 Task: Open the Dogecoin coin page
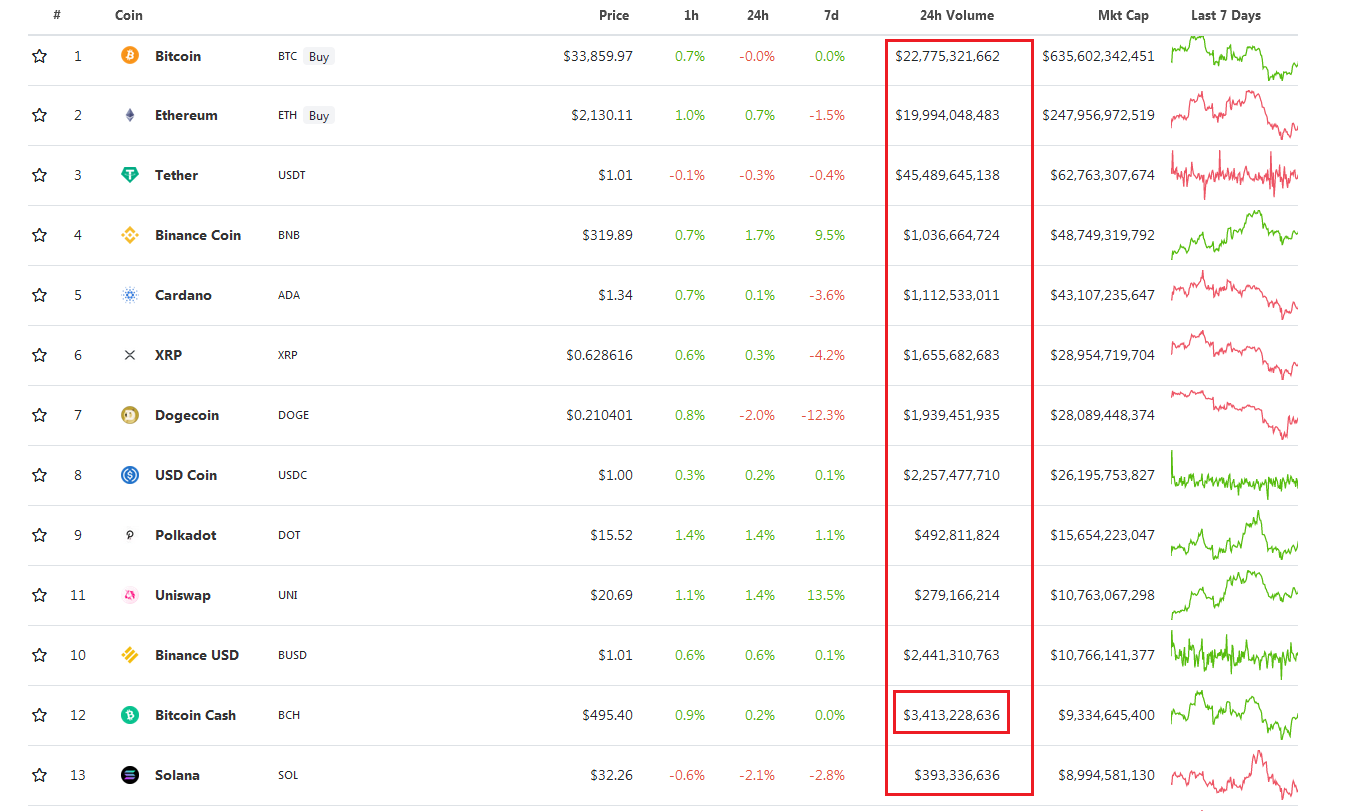(x=187, y=416)
